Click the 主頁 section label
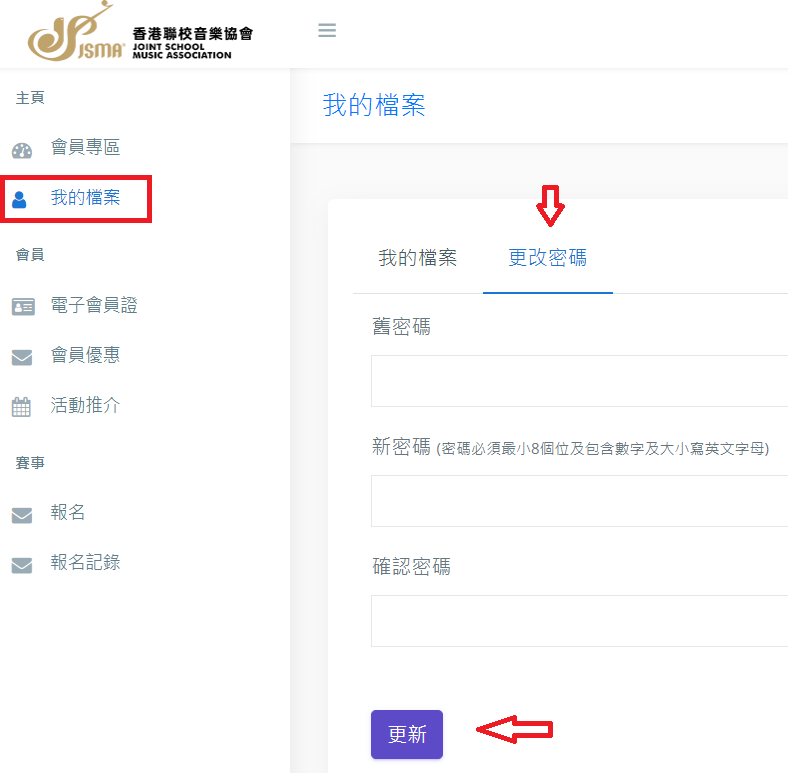The image size is (788, 773). 30,98
